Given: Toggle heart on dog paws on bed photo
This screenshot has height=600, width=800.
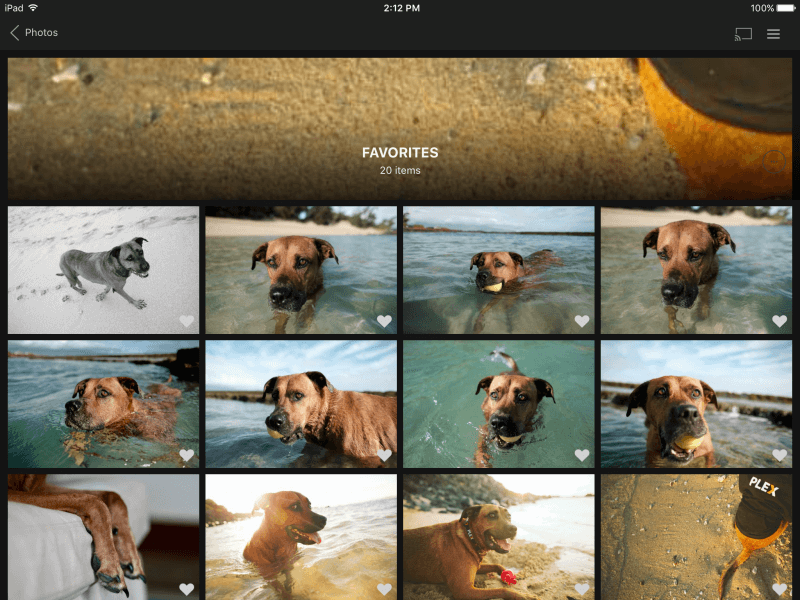Looking at the screenshot, I should point(186,589).
